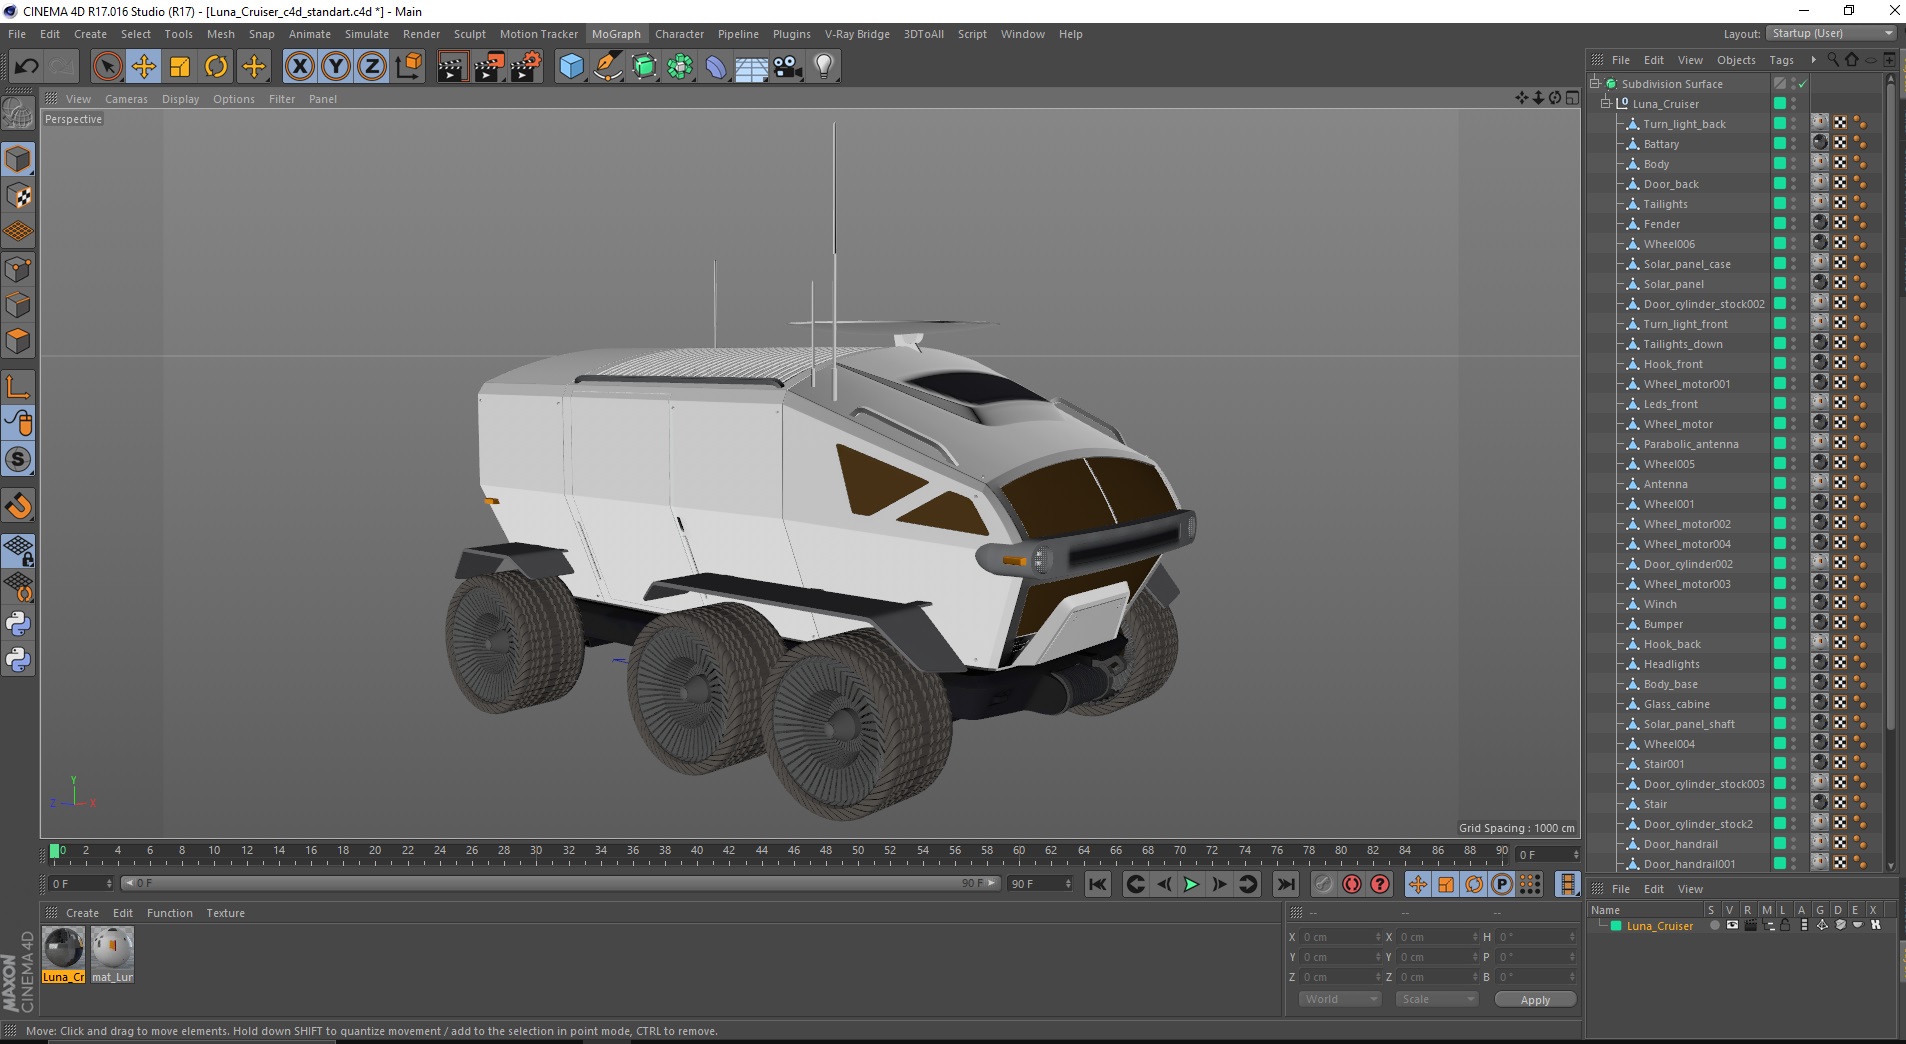Image resolution: width=1906 pixels, height=1044 pixels.
Task: Add a Light object
Action: pyautogui.click(x=824, y=67)
